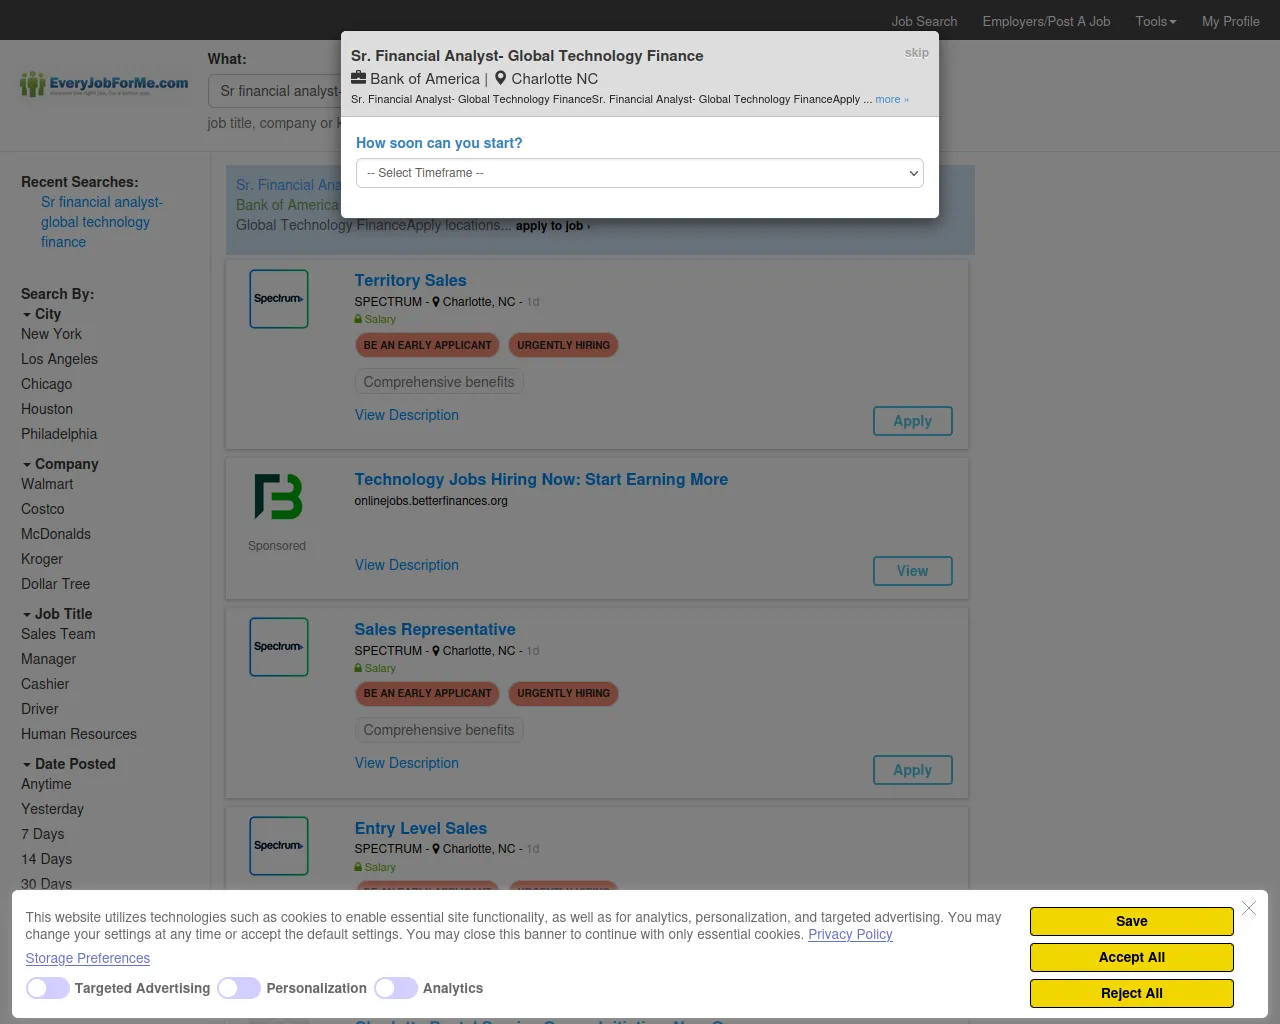
Task: Open Employers/Post A Job page
Action: tap(1046, 21)
